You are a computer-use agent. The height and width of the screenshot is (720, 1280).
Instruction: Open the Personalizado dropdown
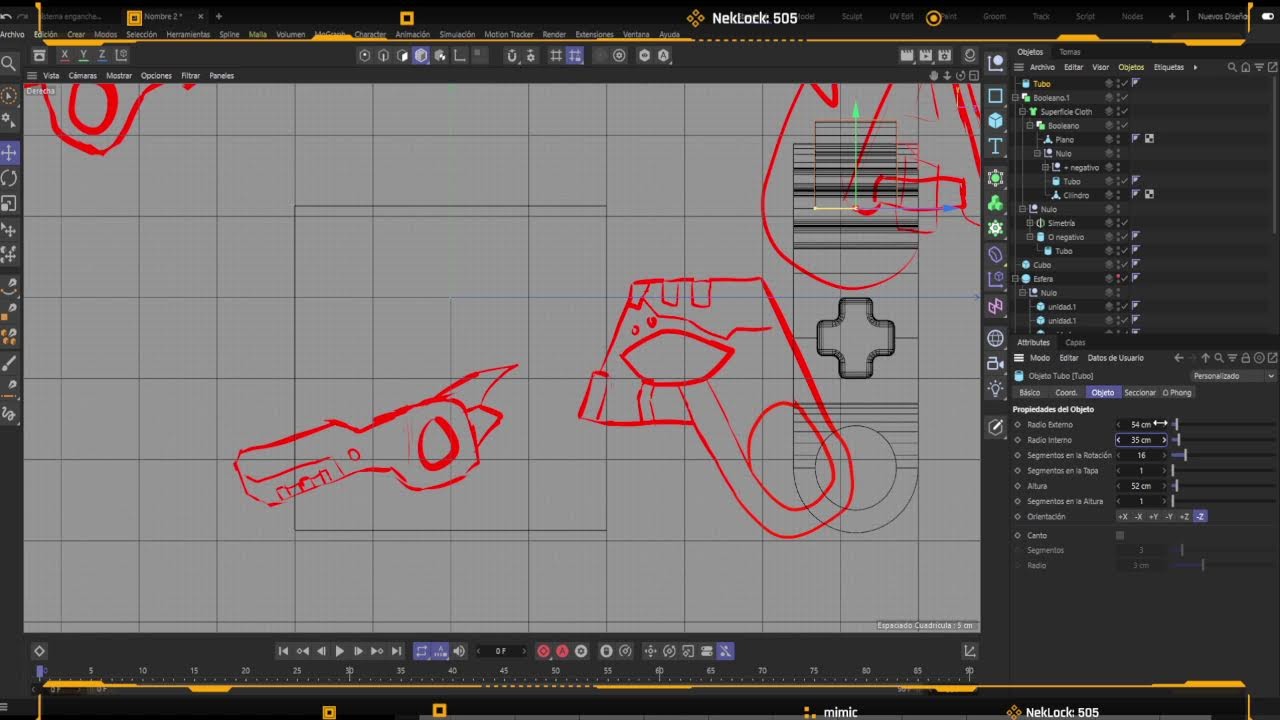point(1234,376)
